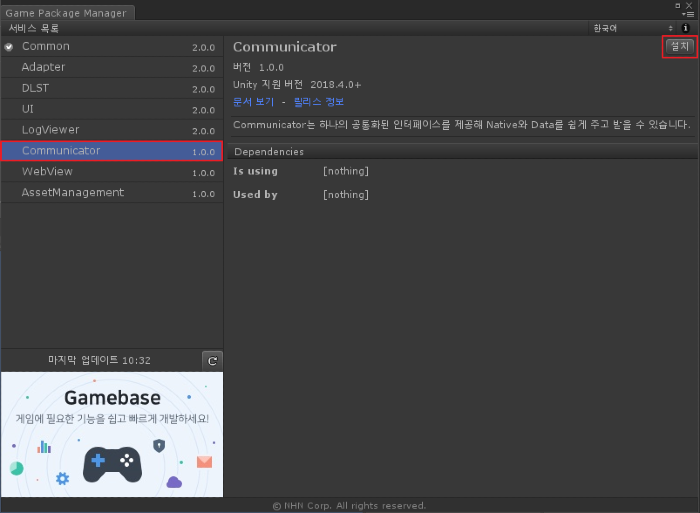The height and width of the screenshot is (513, 700).
Task: Click the 버전 1.0.0 version text
Action: click(x=258, y=67)
